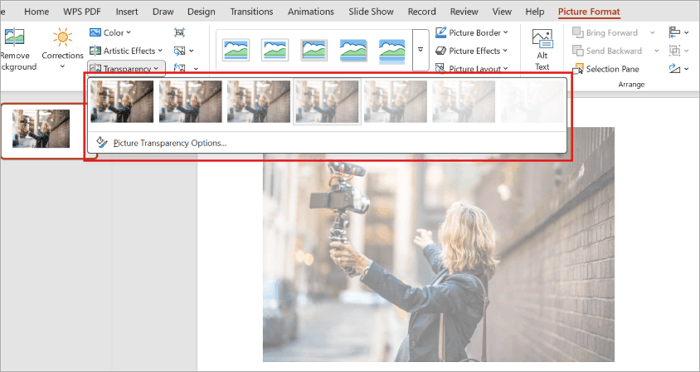Click Picture Transparency Options link

(x=170, y=143)
